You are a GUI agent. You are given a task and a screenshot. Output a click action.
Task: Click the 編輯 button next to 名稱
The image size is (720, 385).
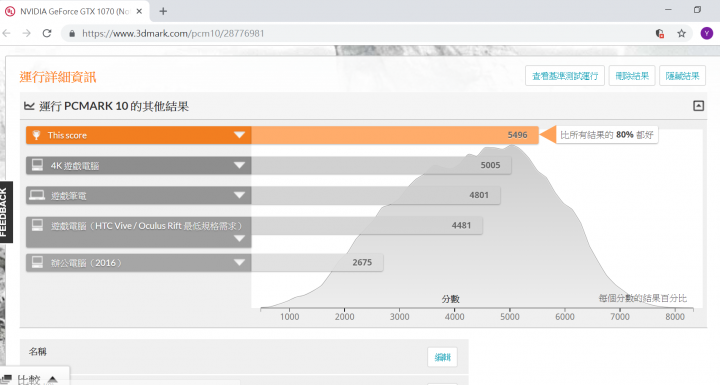442,357
